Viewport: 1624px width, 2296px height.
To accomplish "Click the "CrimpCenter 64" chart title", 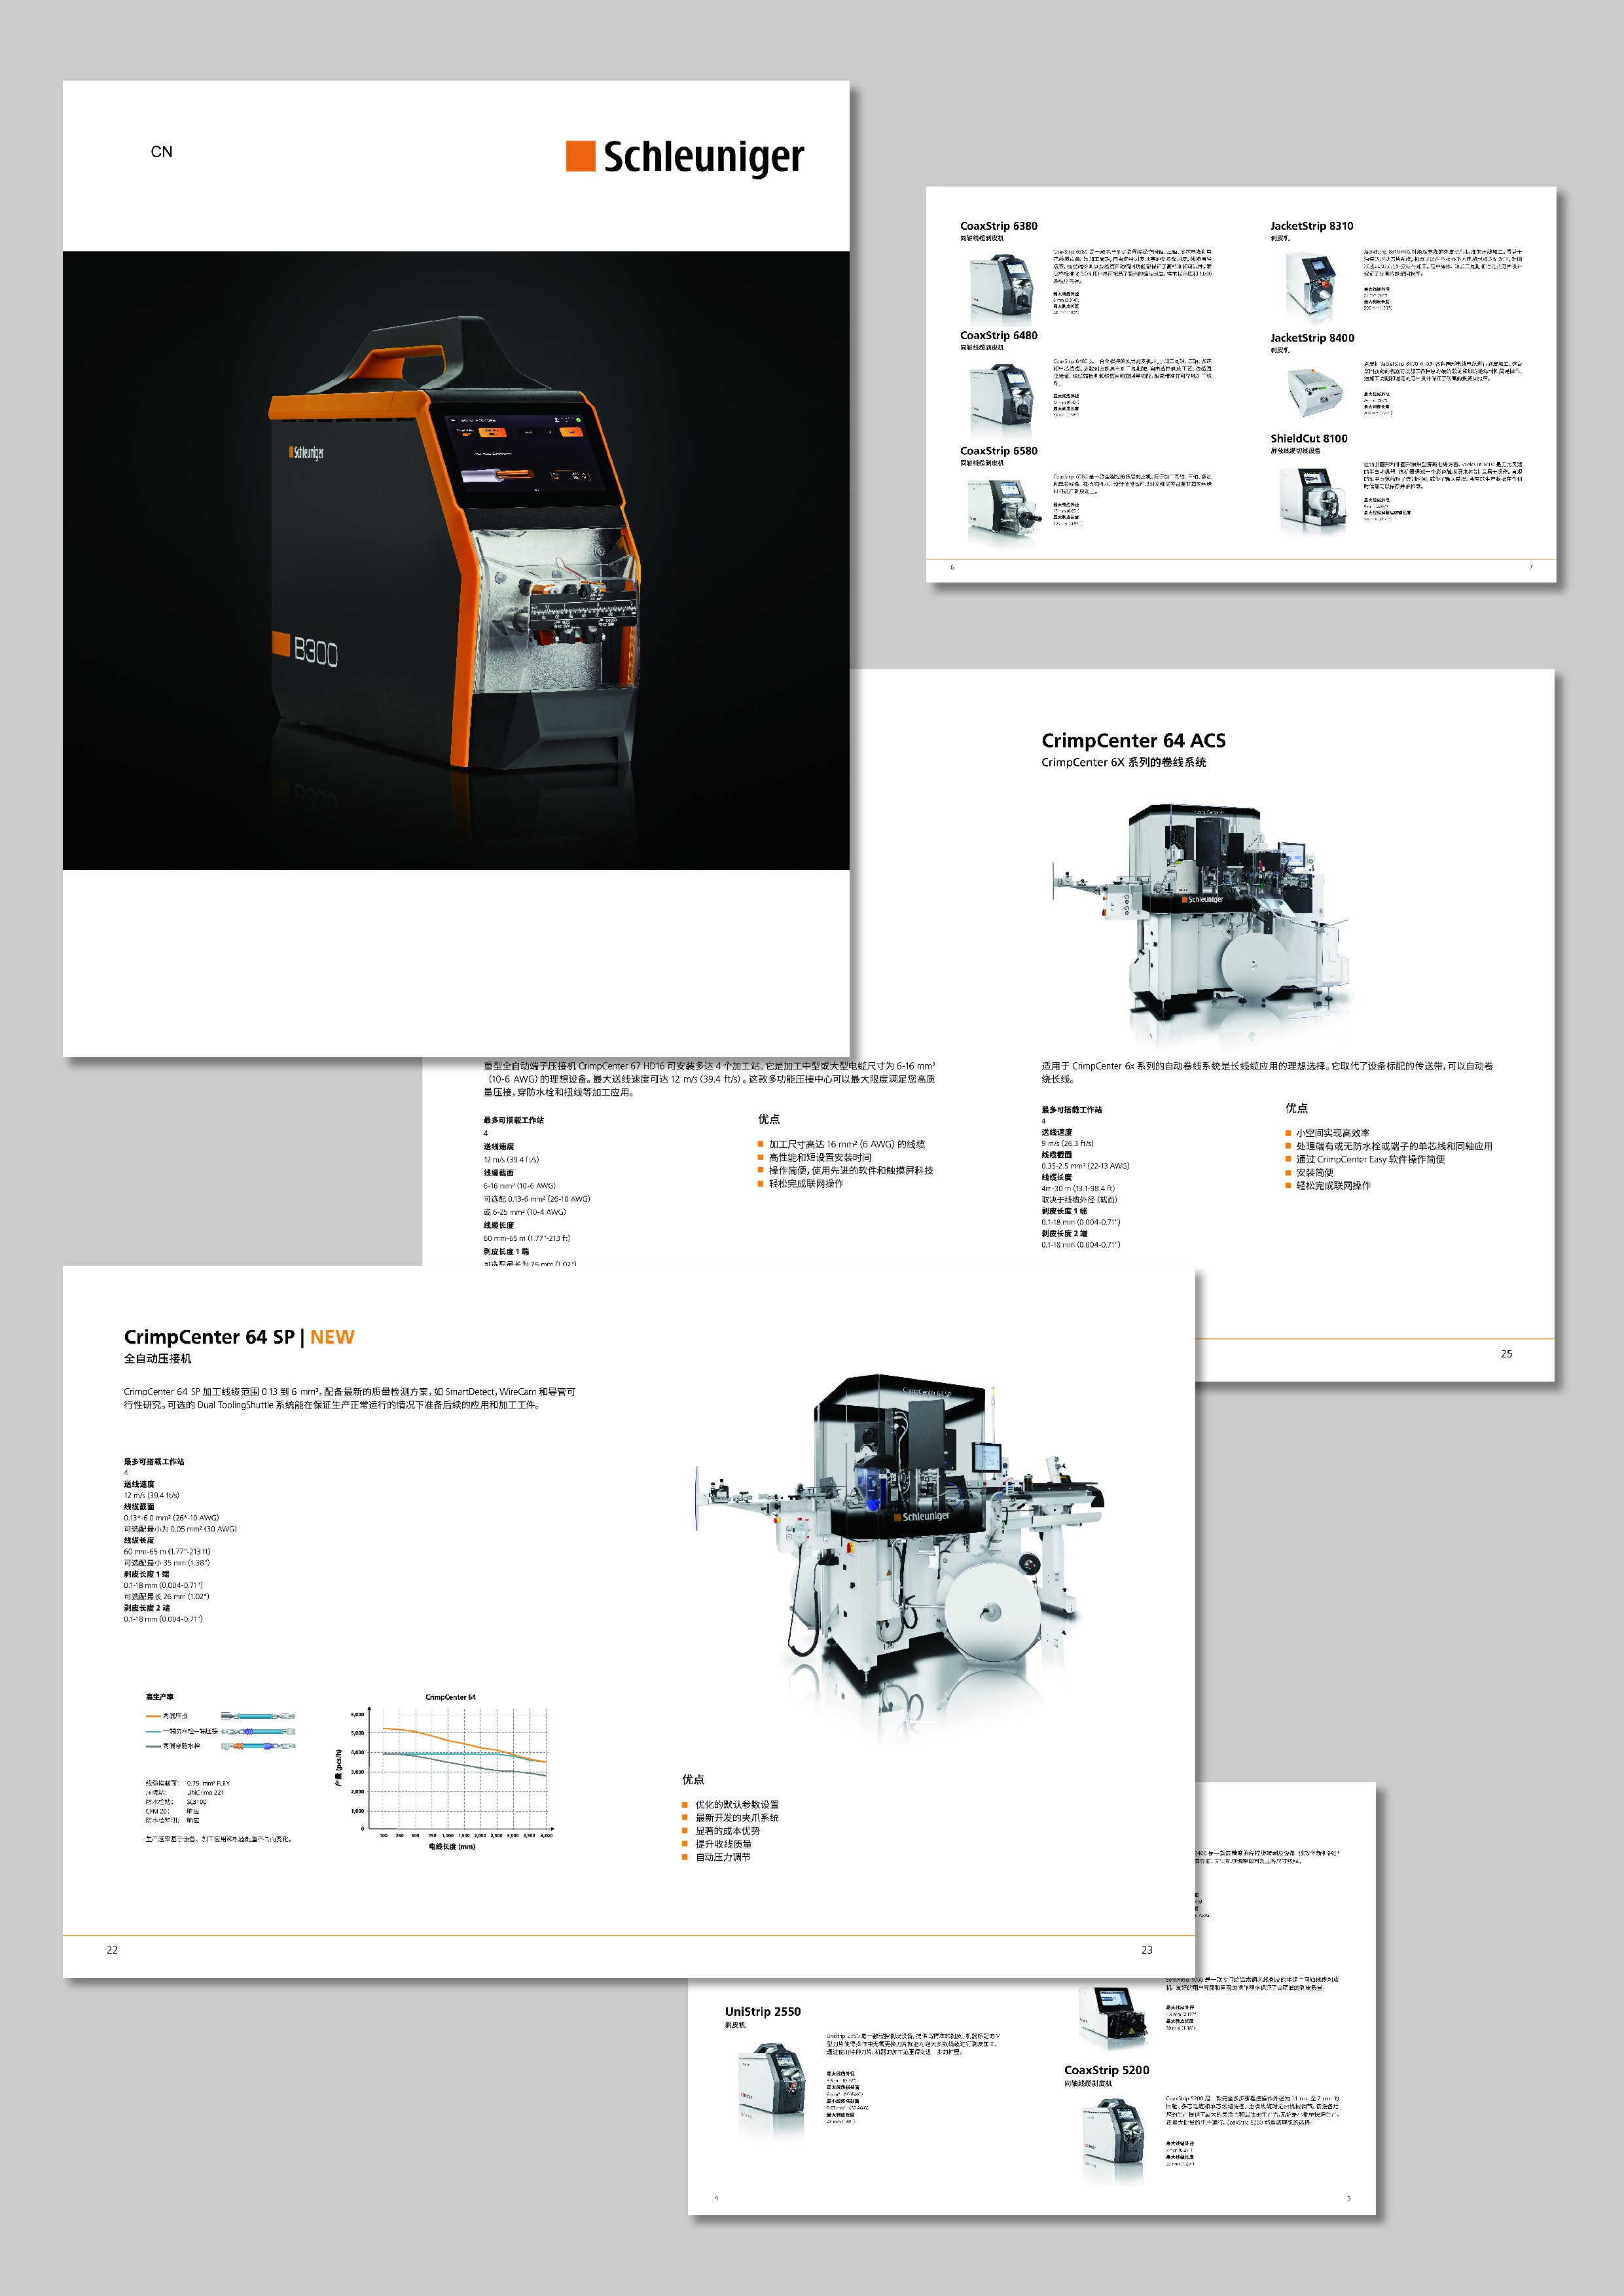I will [x=450, y=1697].
